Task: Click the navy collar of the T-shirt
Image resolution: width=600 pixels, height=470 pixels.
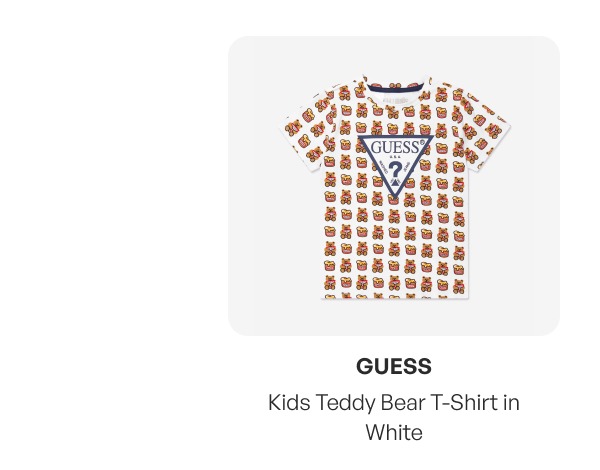Action: pos(395,90)
